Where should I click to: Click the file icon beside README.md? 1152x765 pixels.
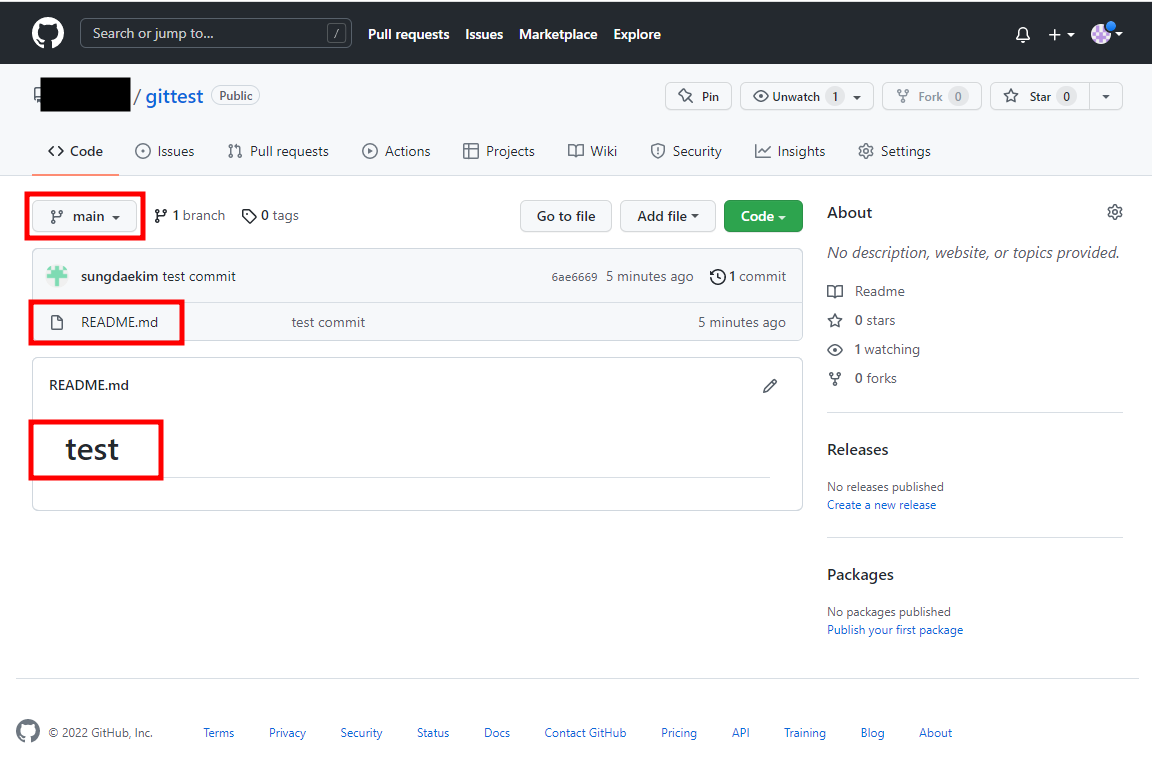pyautogui.click(x=57, y=323)
